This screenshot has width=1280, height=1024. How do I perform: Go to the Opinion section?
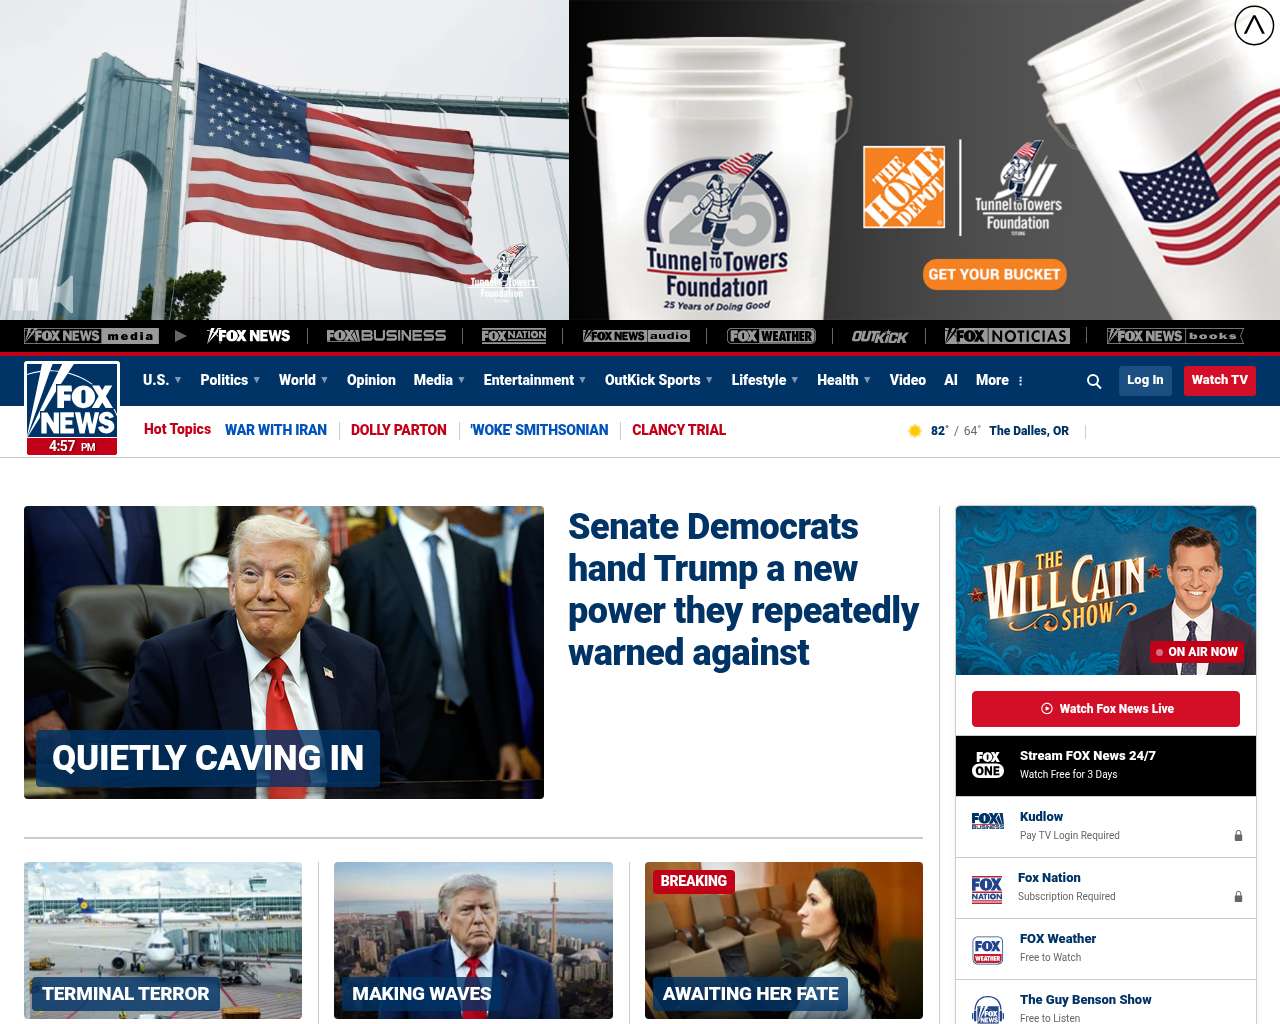371,380
